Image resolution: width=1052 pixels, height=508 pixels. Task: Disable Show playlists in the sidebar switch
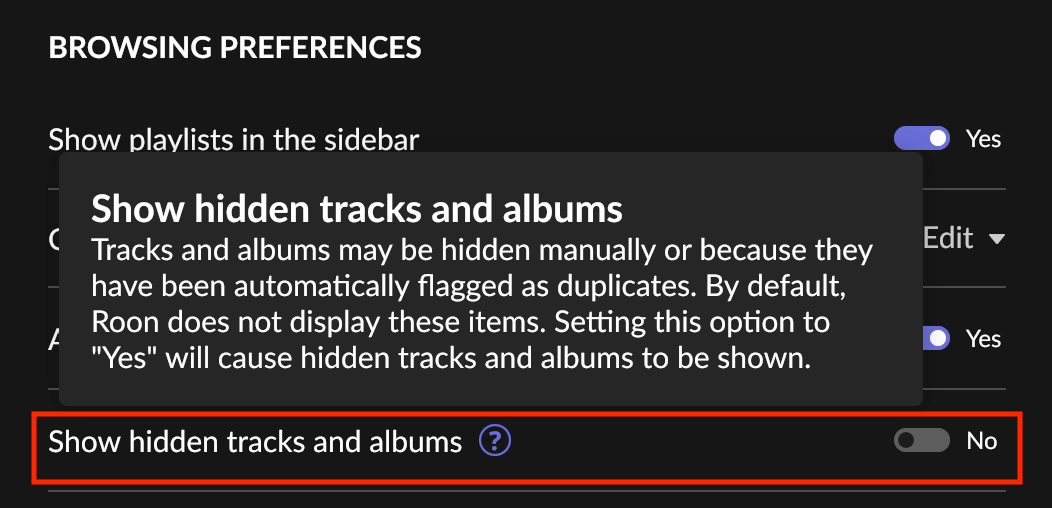(x=921, y=139)
